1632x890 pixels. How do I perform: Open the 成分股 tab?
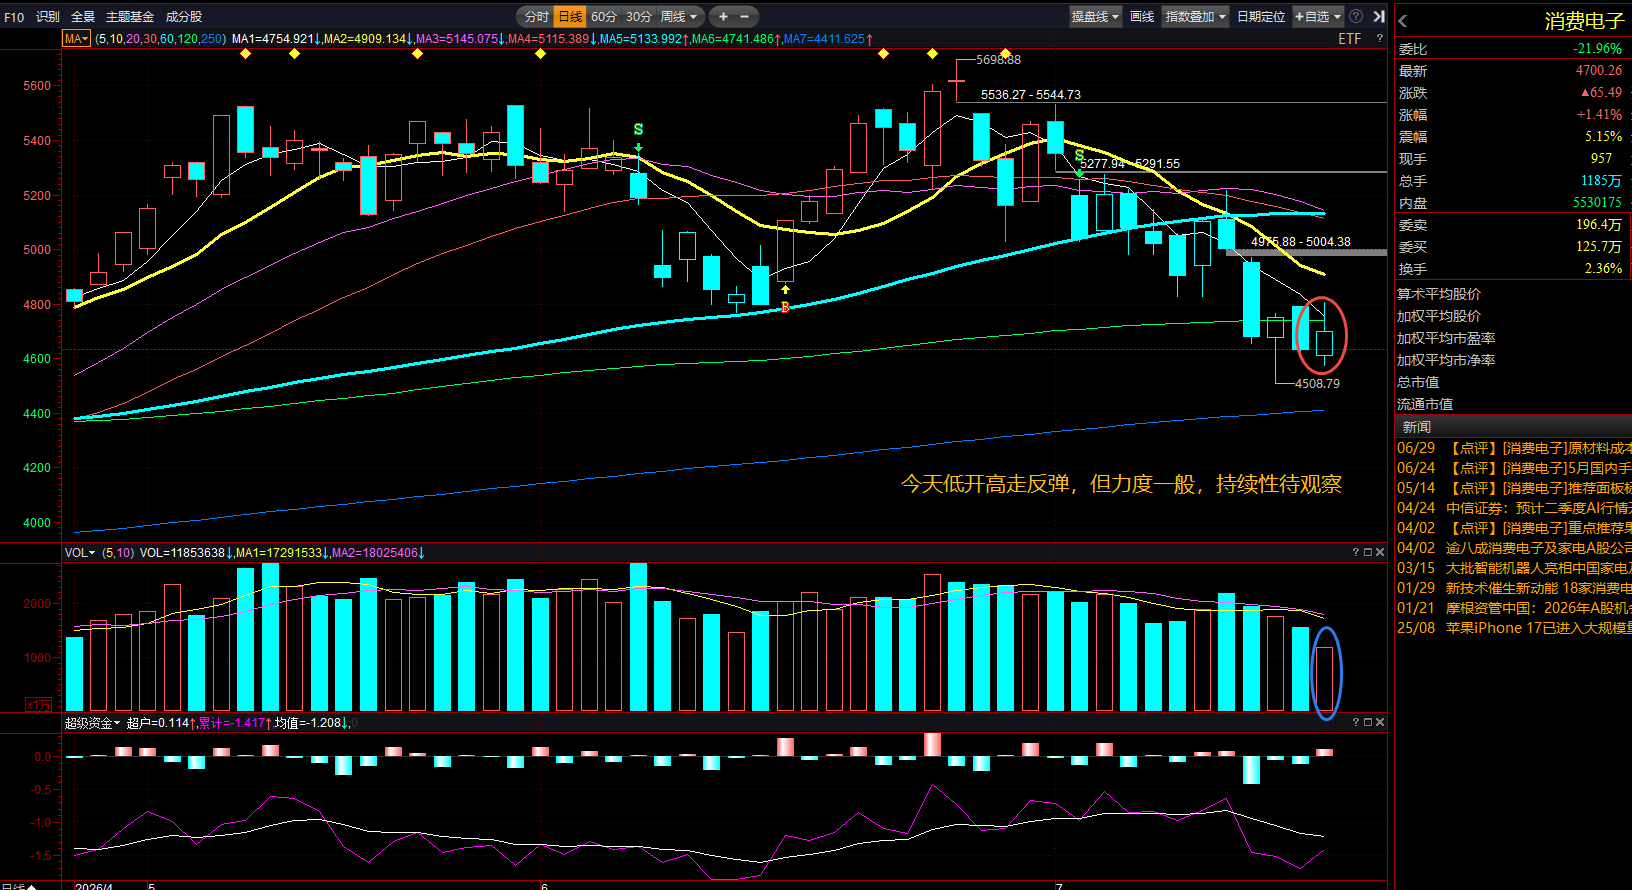point(184,17)
